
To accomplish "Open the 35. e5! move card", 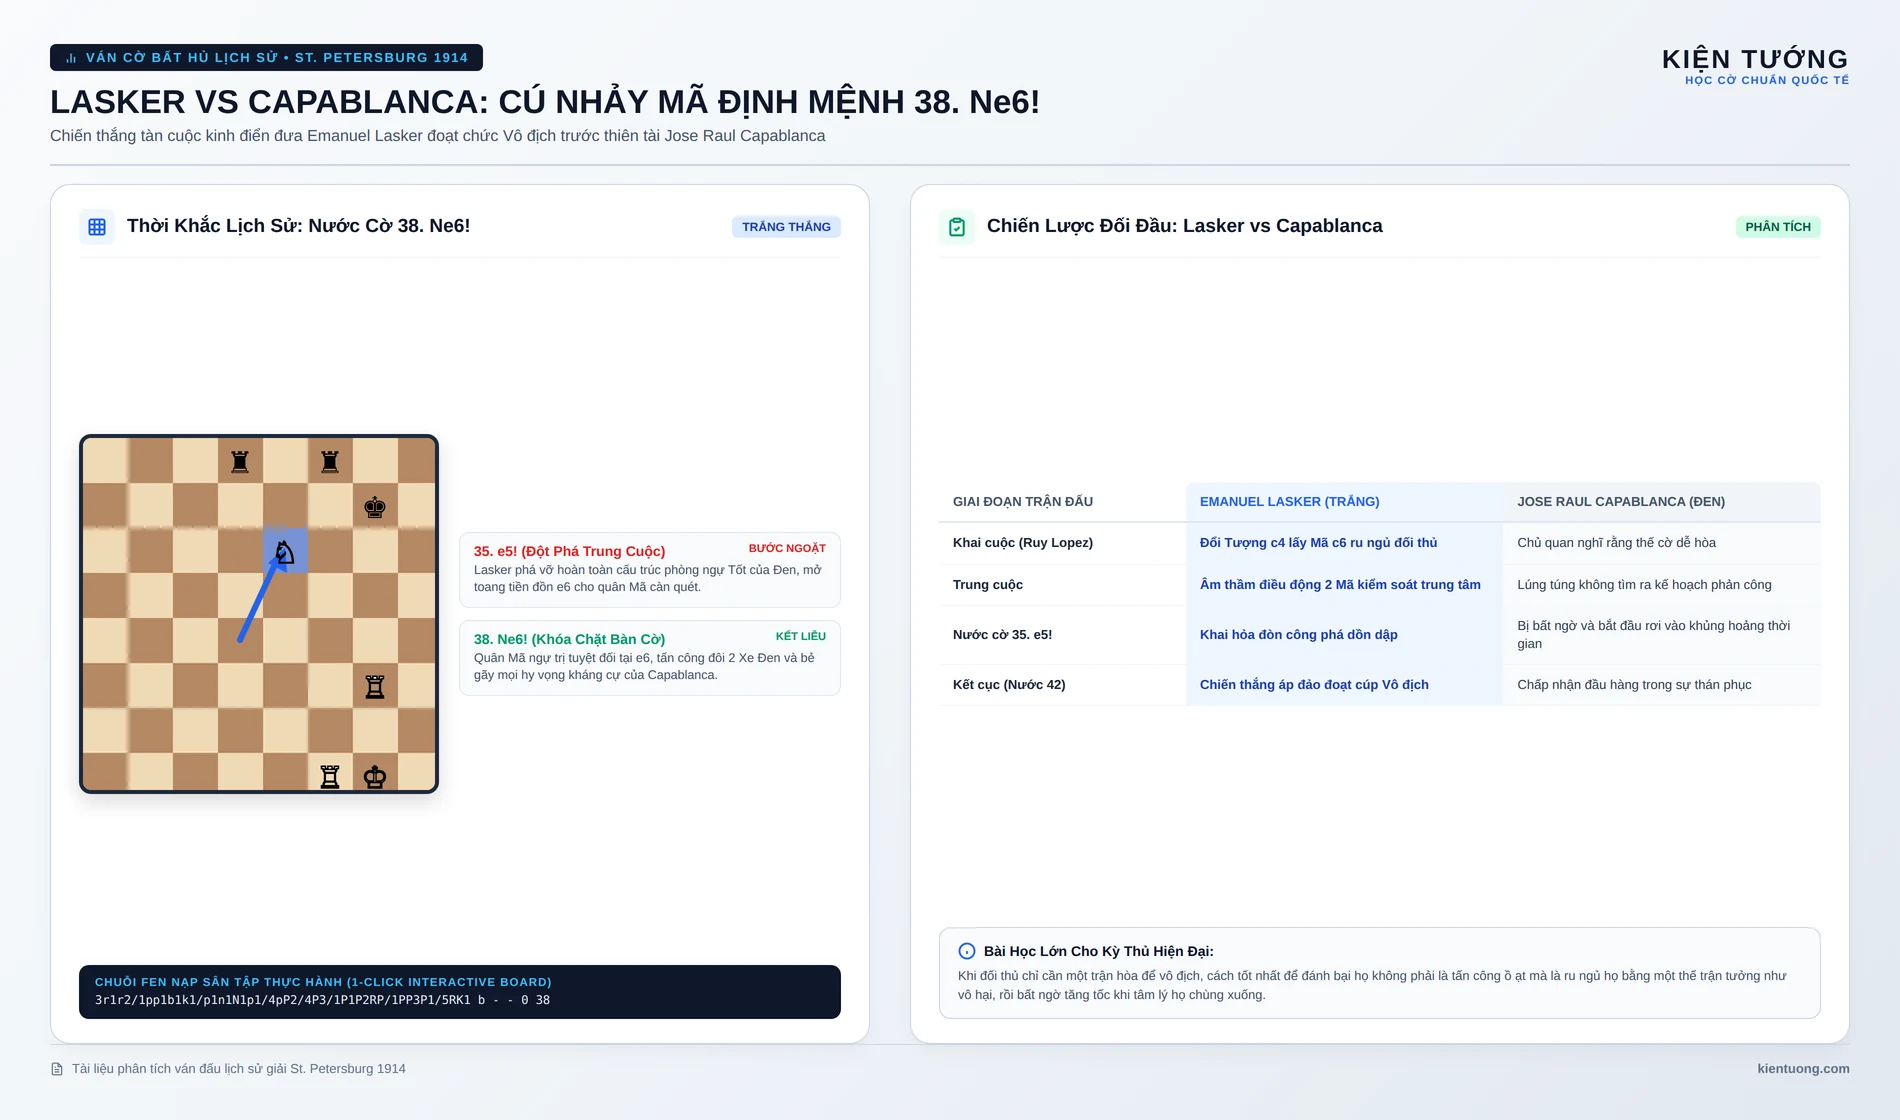I will 650,569.
